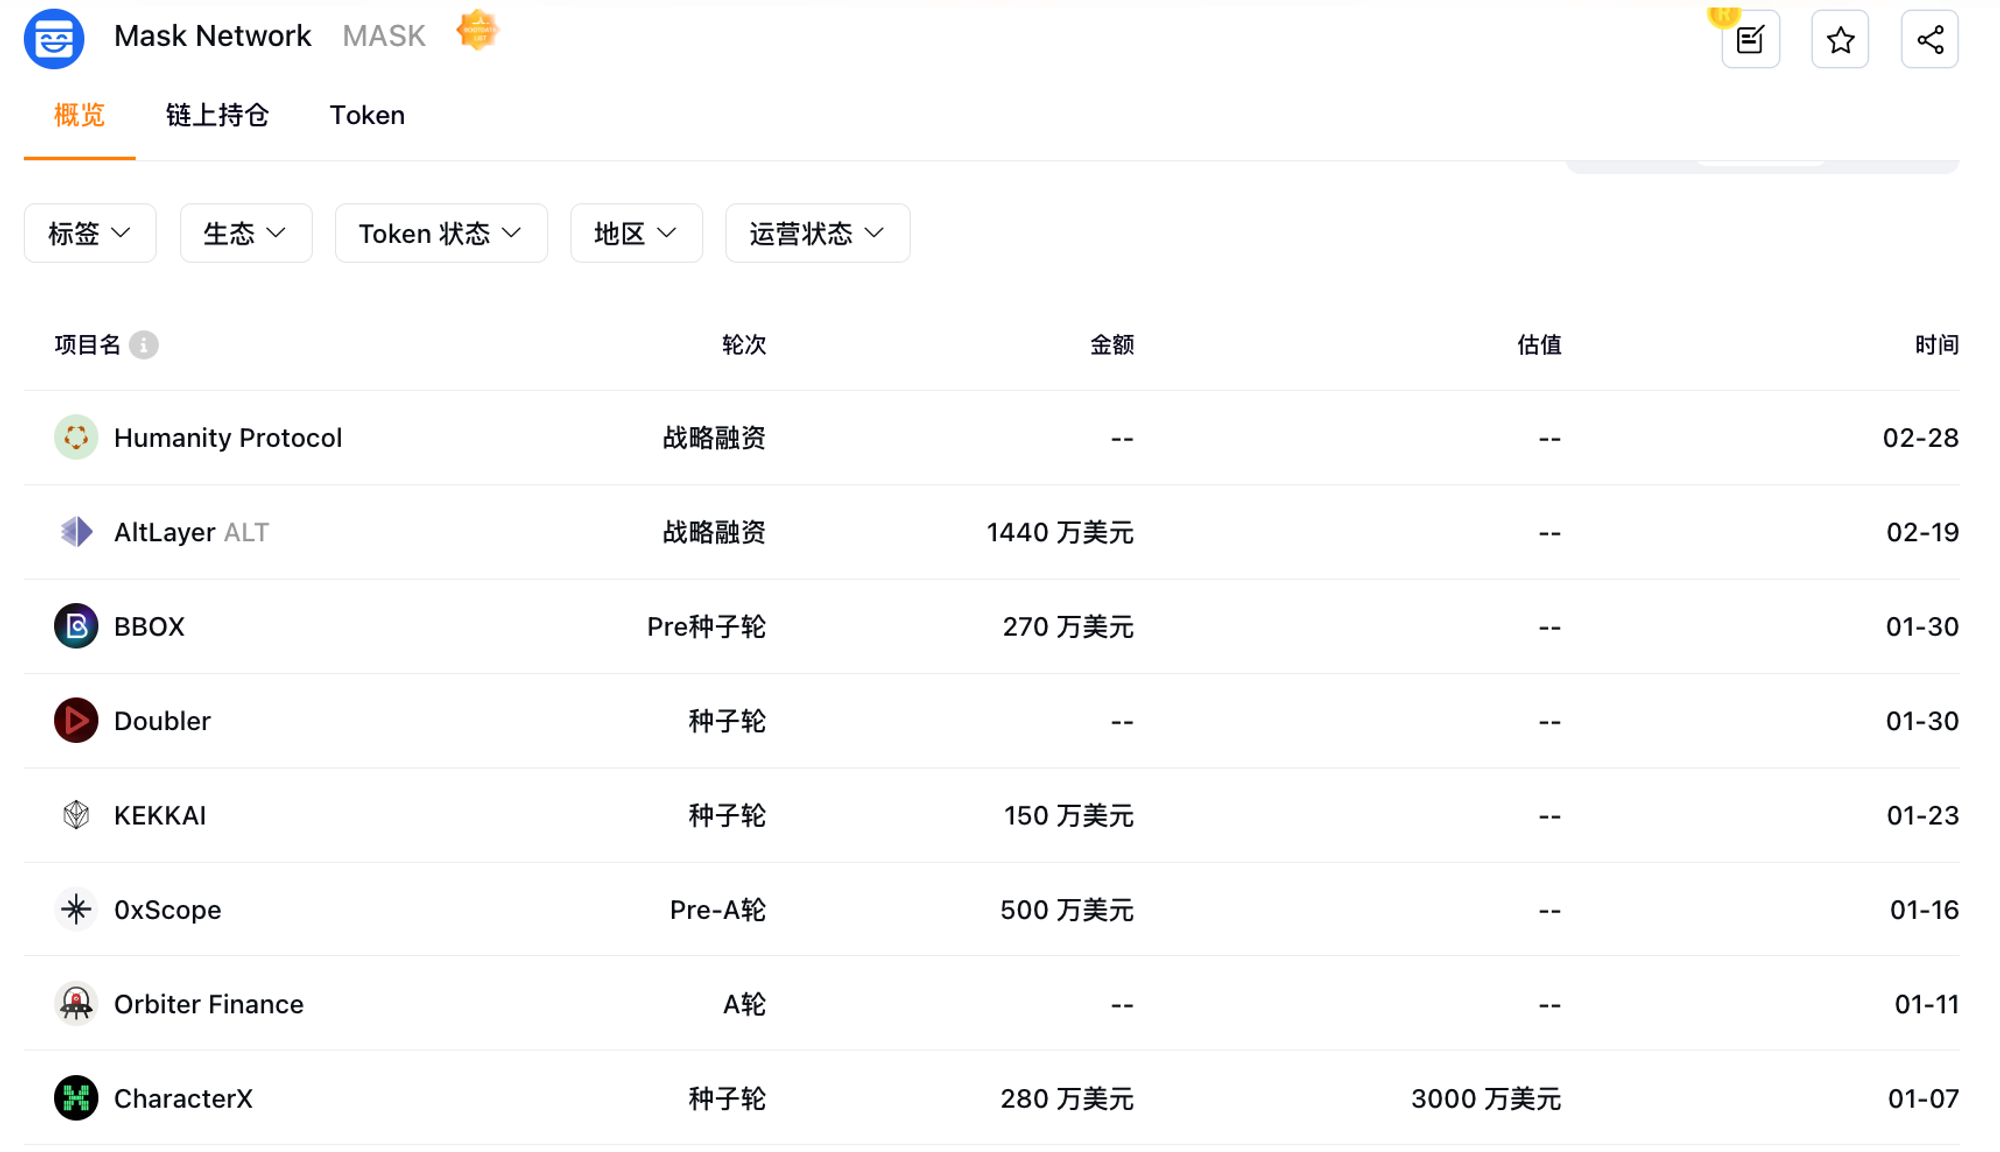Image resolution: width=2000 pixels, height=1152 pixels.
Task: Click the 估值 column header
Action: pos(1539,345)
